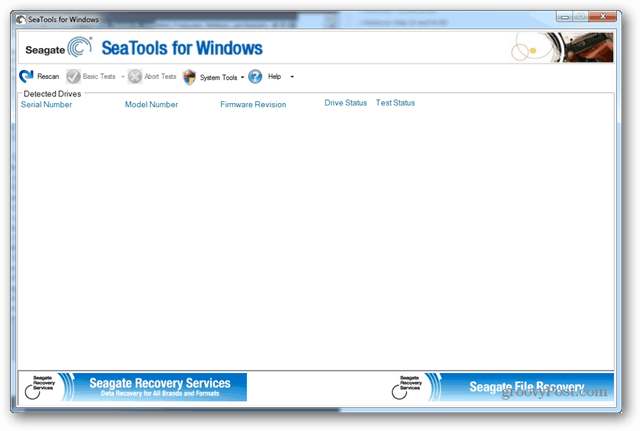Click the Firmware Revision column header

pos(253,104)
